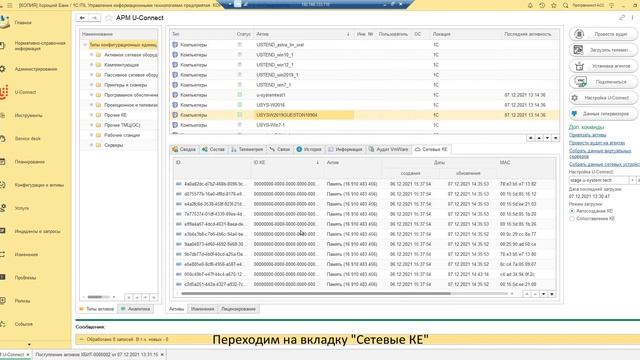Open the Инструменты sidebar section
The width and height of the screenshot is (640, 360).
(28, 116)
